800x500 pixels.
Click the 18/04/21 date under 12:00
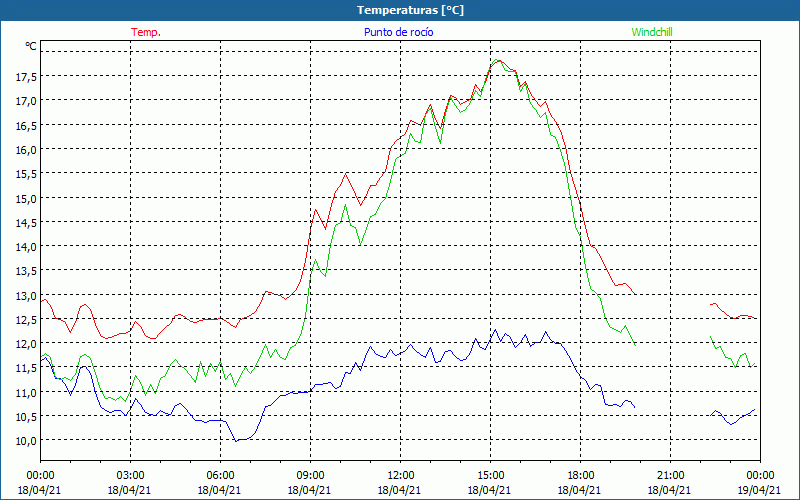pyautogui.click(x=399, y=490)
